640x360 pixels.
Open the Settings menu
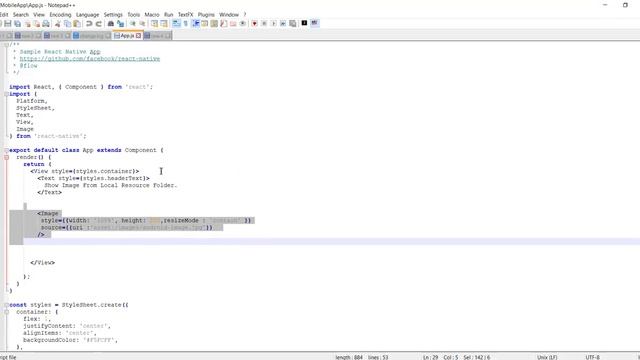click(x=113, y=14)
